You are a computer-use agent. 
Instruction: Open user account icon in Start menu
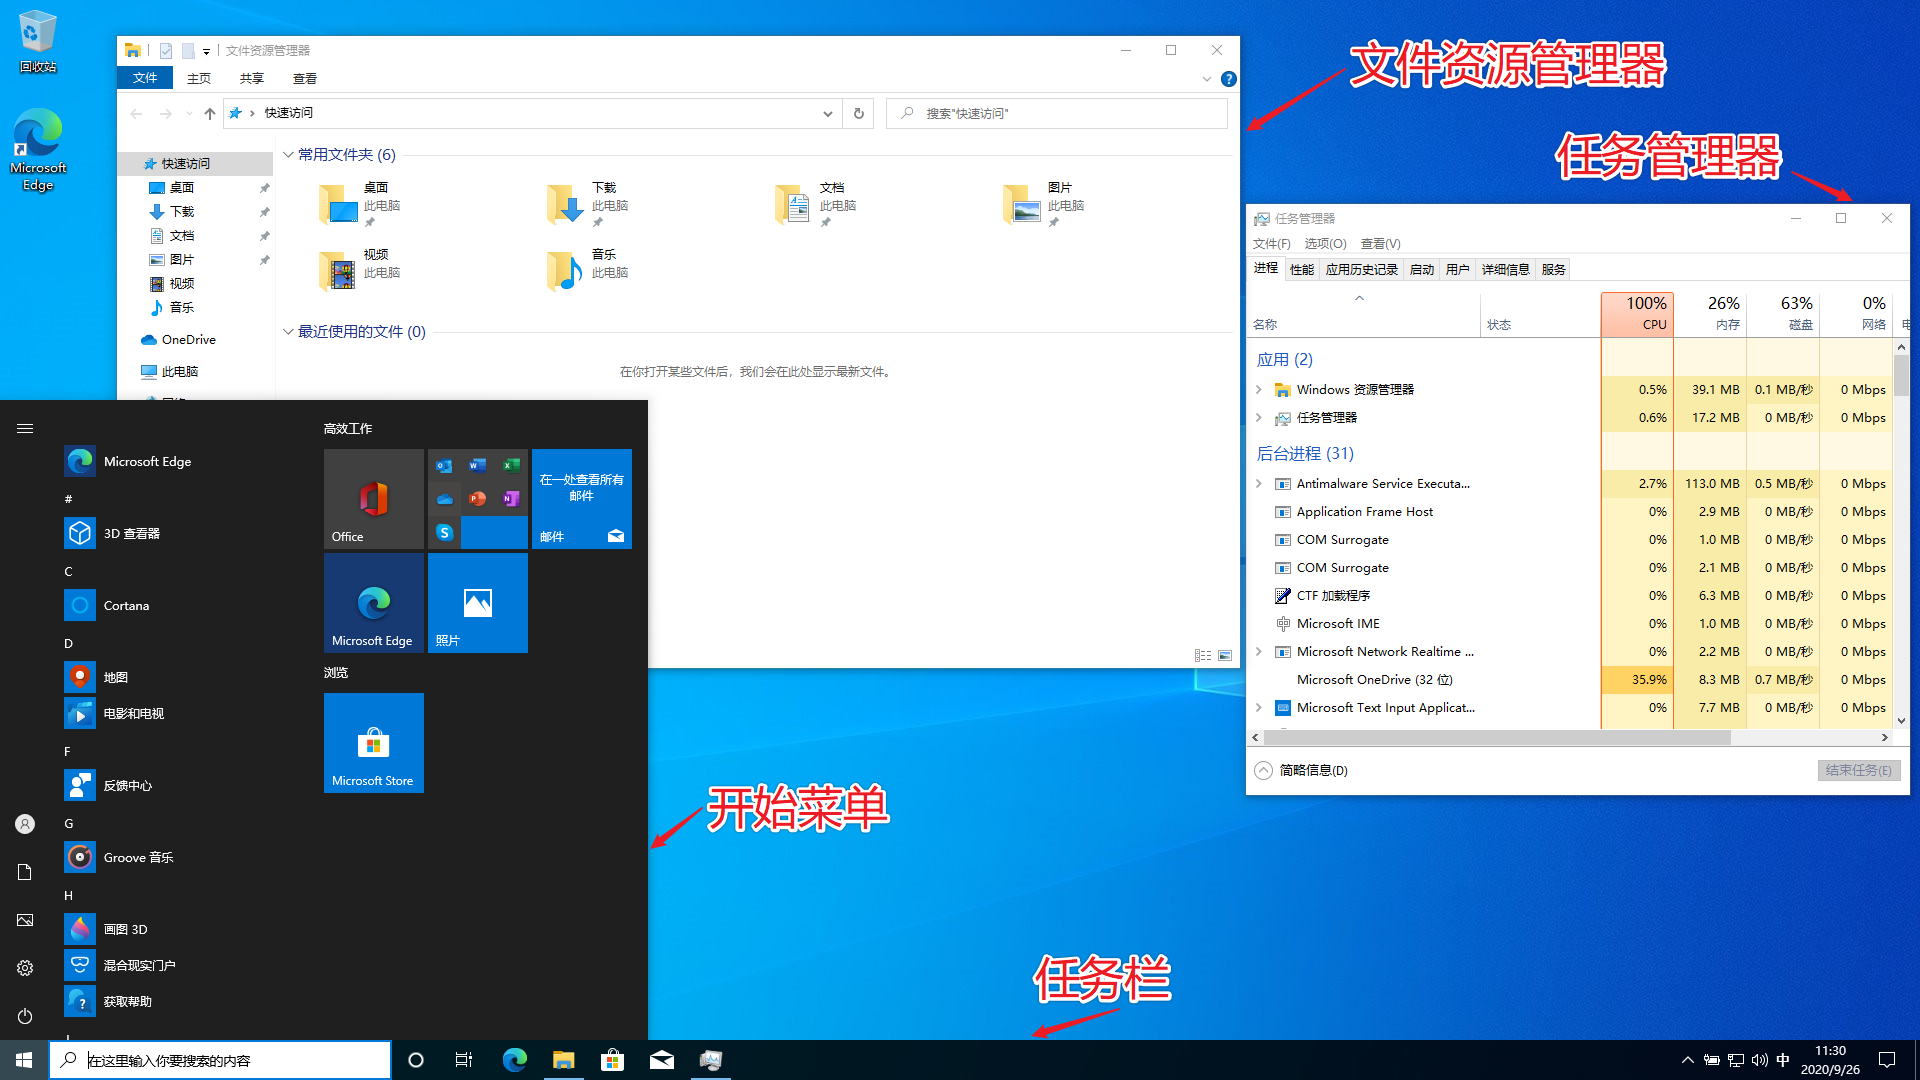(x=25, y=824)
